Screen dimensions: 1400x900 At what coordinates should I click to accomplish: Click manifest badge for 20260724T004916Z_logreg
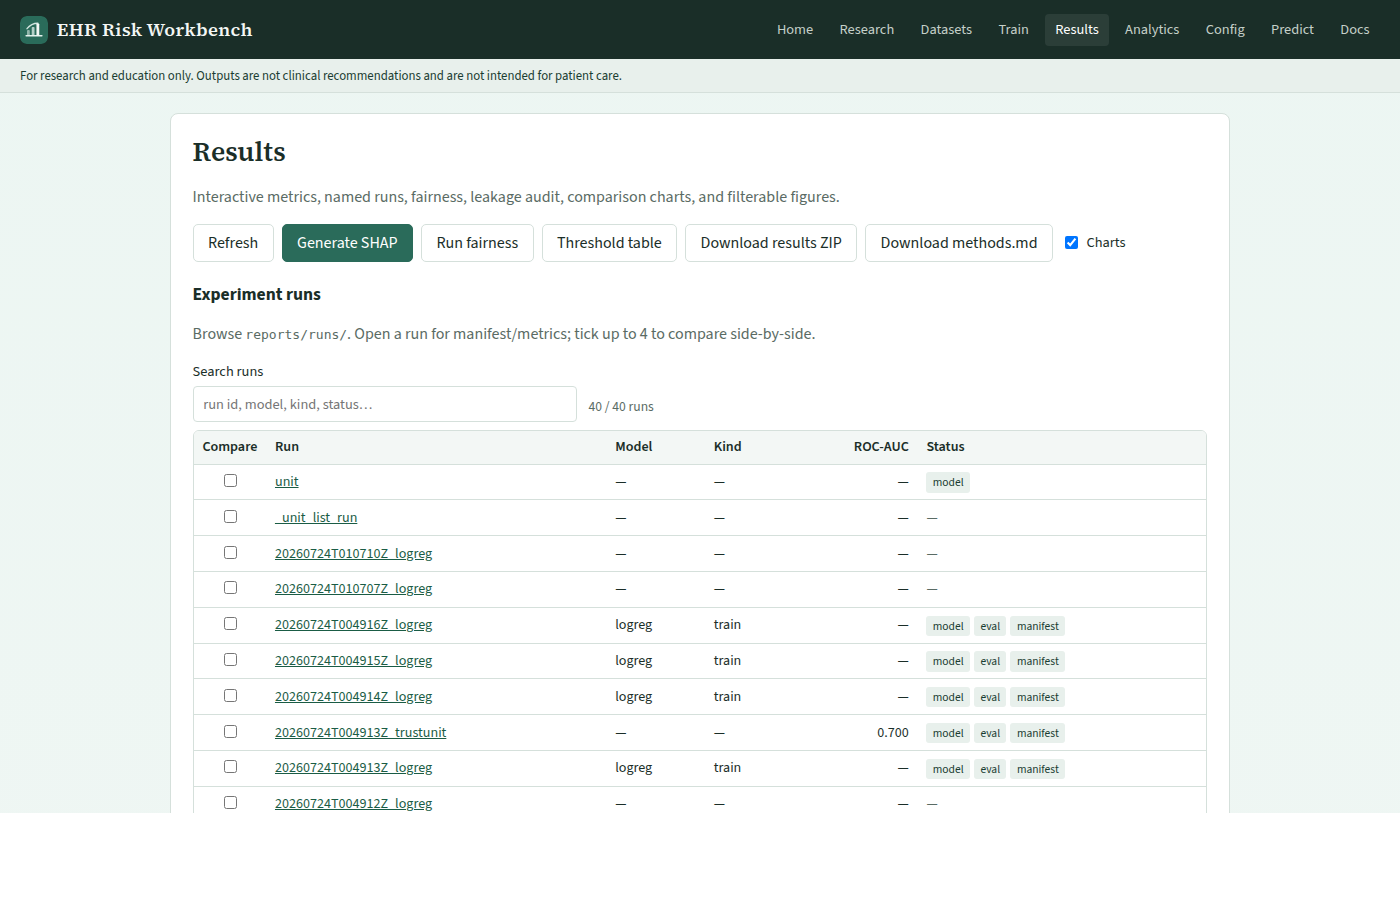click(1038, 626)
